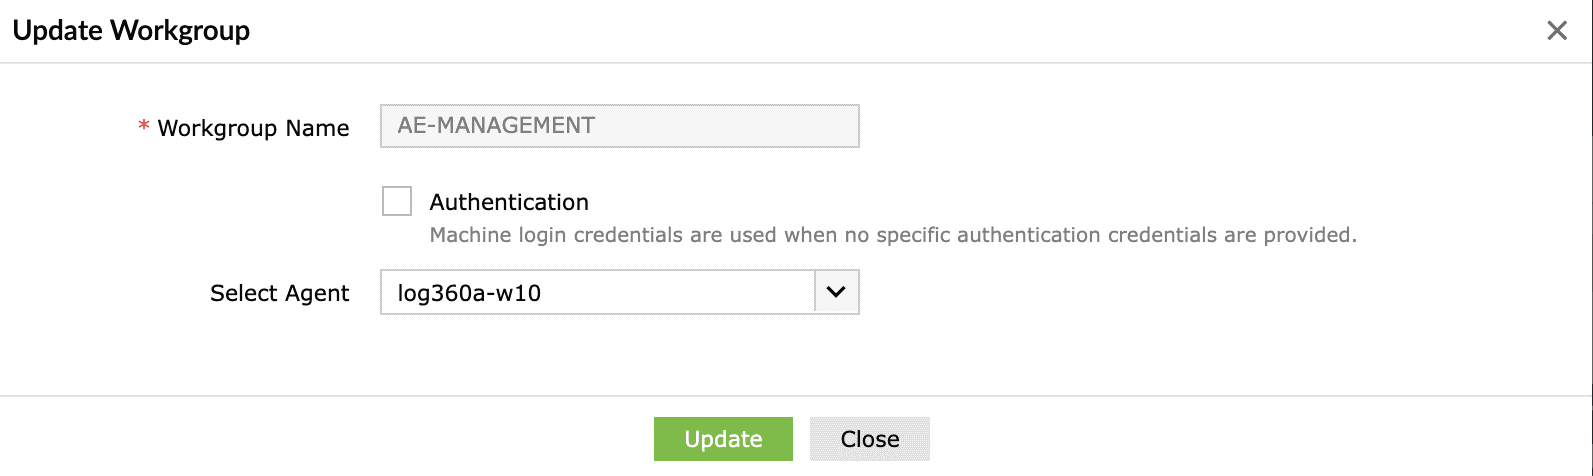Click the red required asterisk marker
Viewport: 1593px width, 476px height.
(144, 127)
